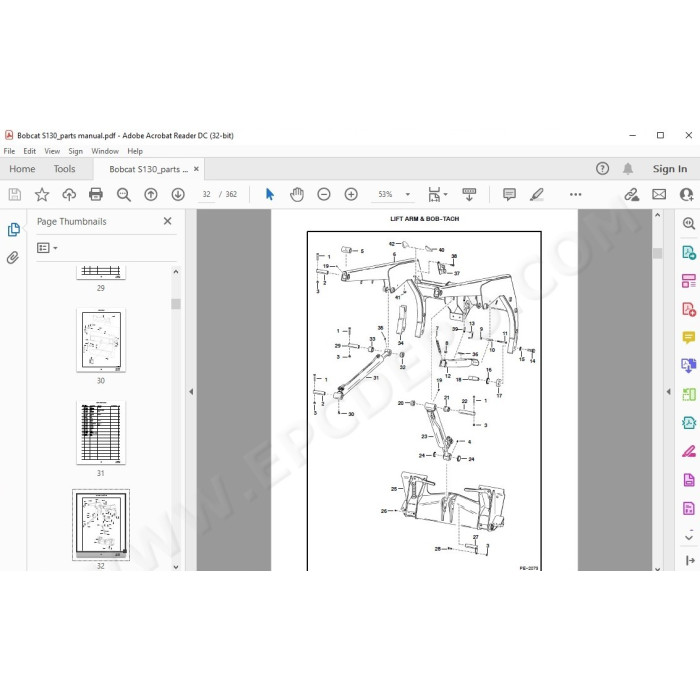Open the Window menu

click(105, 151)
